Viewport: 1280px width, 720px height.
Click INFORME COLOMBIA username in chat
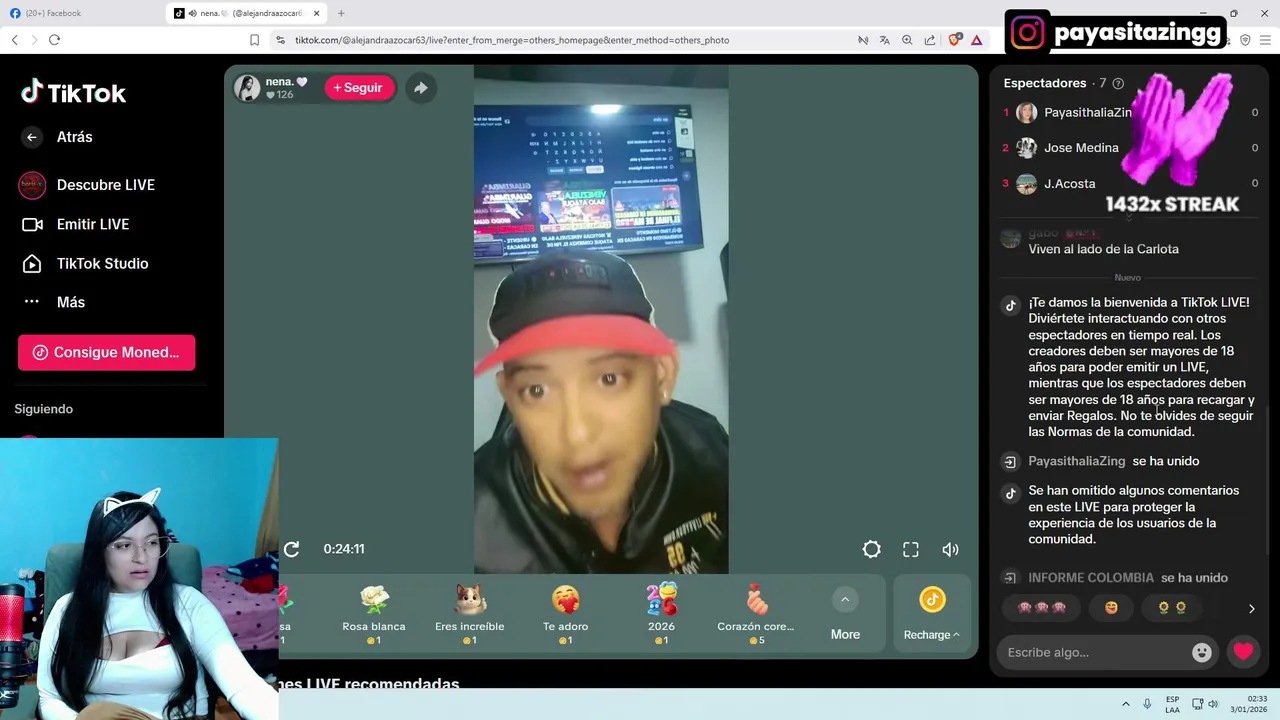(x=1091, y=578)
